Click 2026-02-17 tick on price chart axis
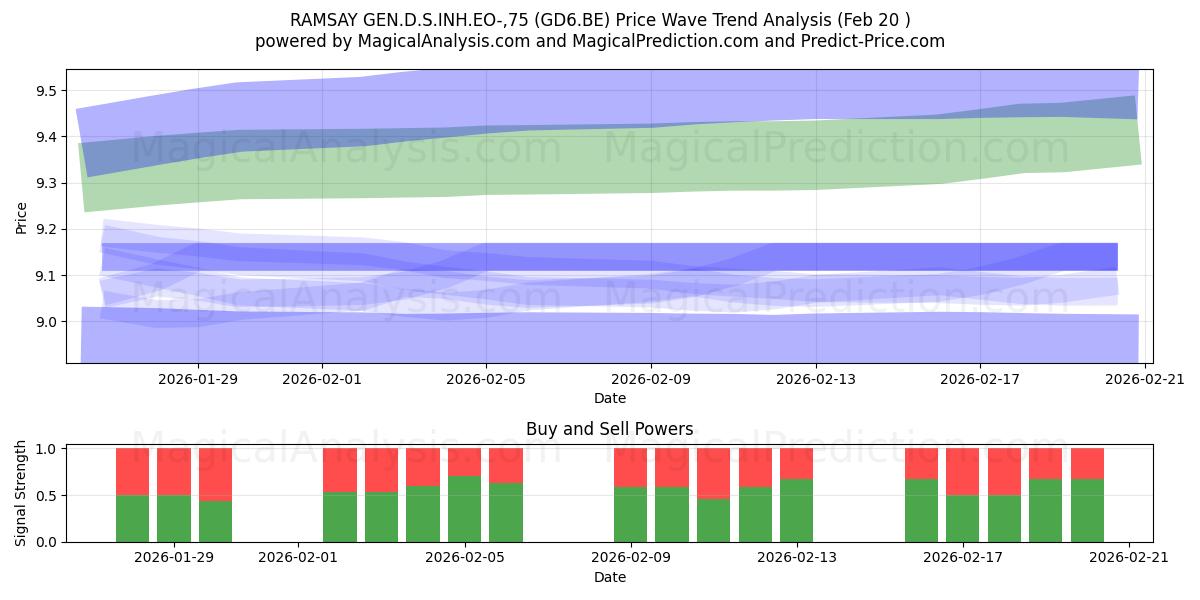Viewport: 1200px width, 600px height. (x=980, y=378)
